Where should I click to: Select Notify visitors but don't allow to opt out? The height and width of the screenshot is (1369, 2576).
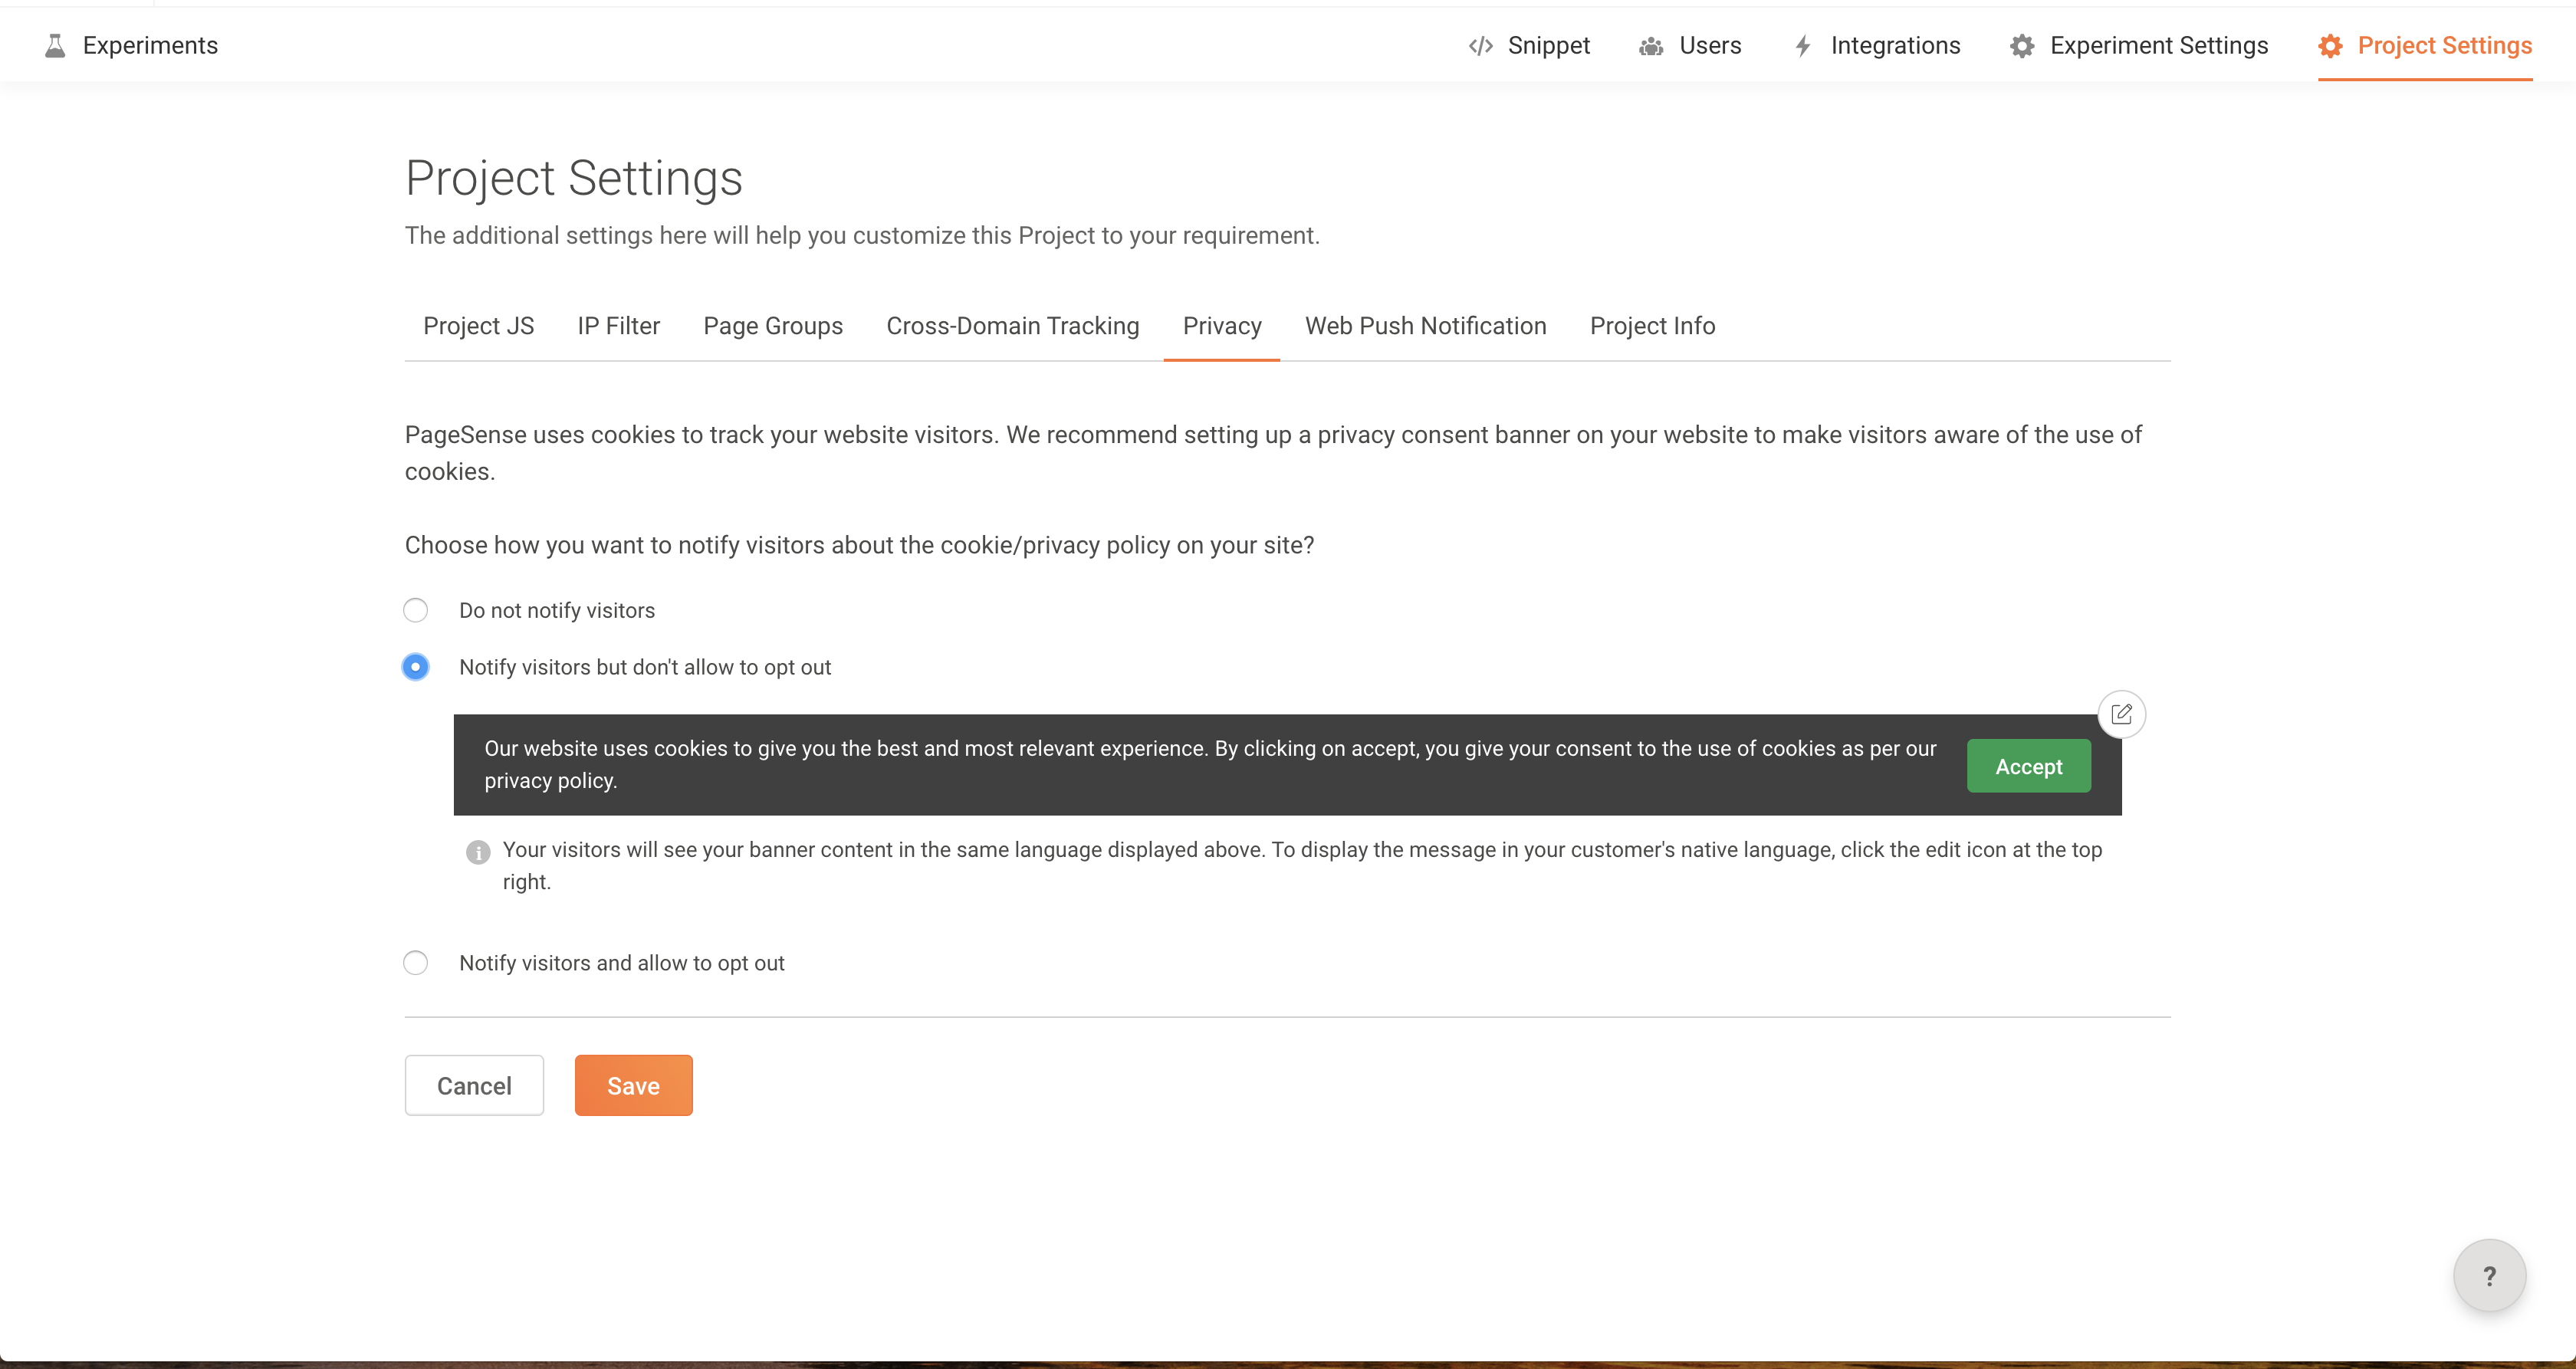[415, 666]
